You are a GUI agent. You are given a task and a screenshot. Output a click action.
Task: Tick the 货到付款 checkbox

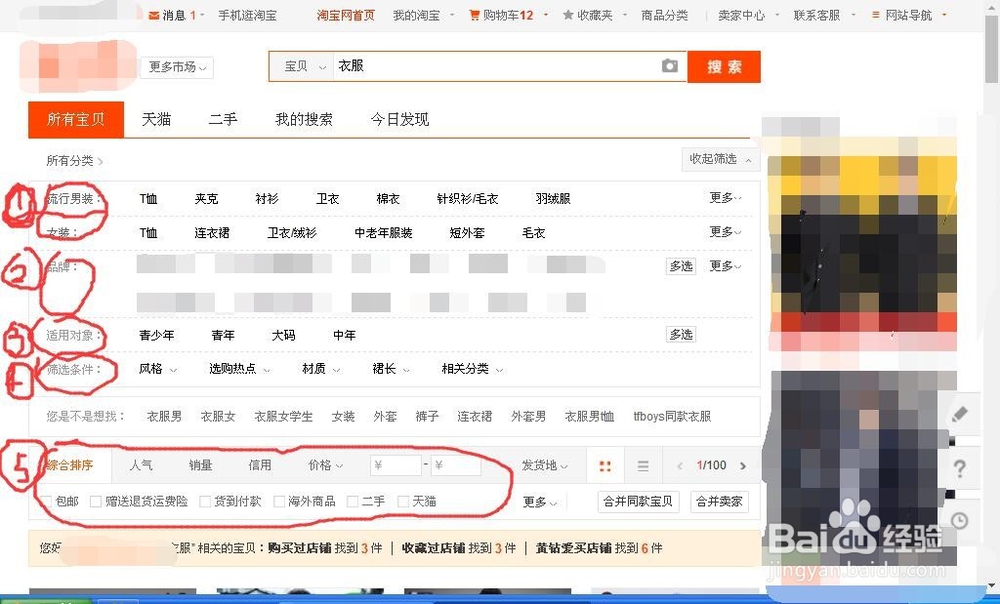(205, 502)
